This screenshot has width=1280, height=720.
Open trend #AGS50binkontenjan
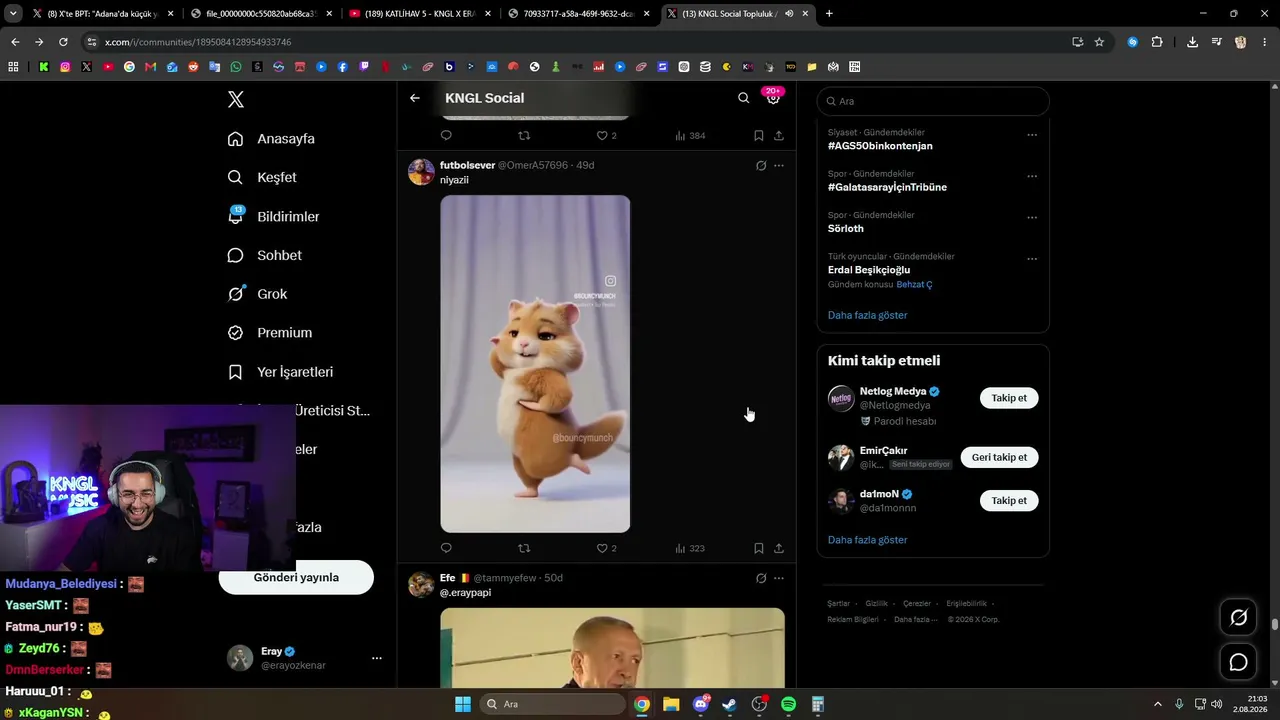click(880, 146)
